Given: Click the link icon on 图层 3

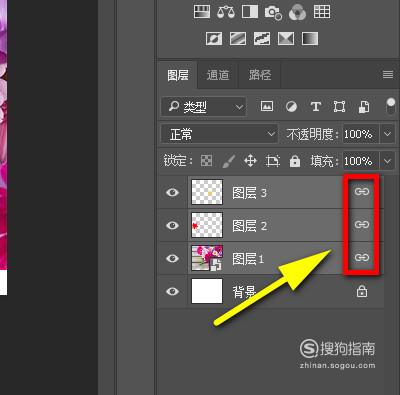Looking at the screenshot, I should point(362,191).
